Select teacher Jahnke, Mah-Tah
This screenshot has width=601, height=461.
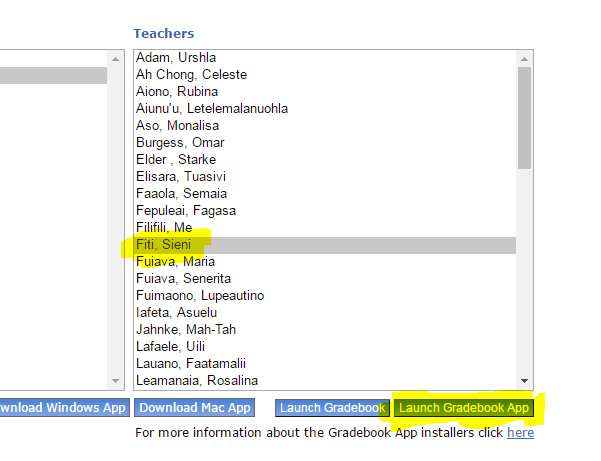click(x=325, y=329)
